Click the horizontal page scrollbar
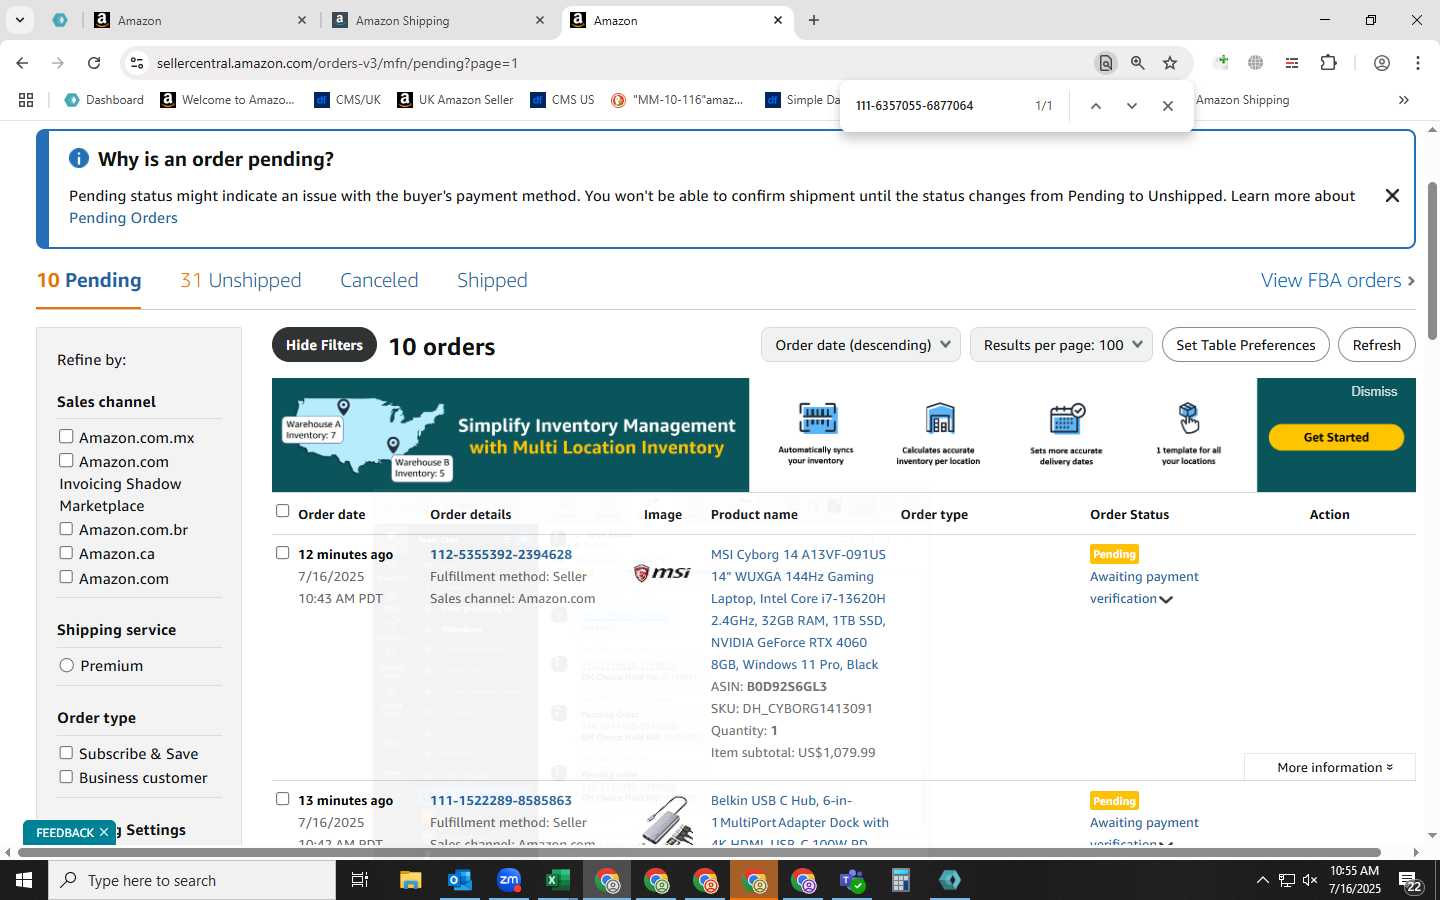The width and height of the screenshot is (1440, 900). click(700, 852)
